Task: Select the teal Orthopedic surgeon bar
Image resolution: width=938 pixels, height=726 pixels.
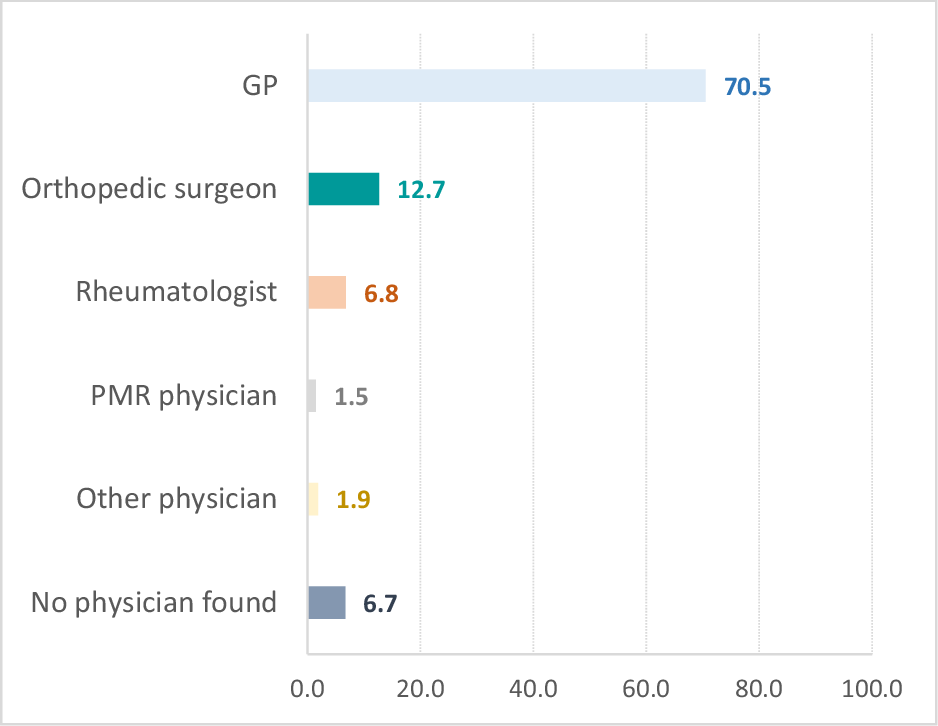Action: [x=343, y=189]
